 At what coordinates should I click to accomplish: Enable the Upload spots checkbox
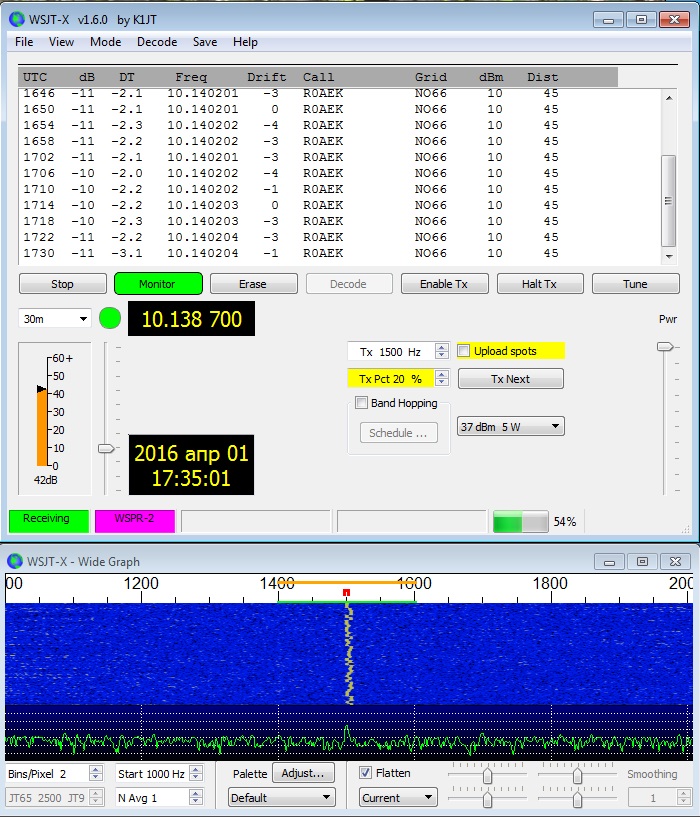pyautogui.click(x=463, y=351)
